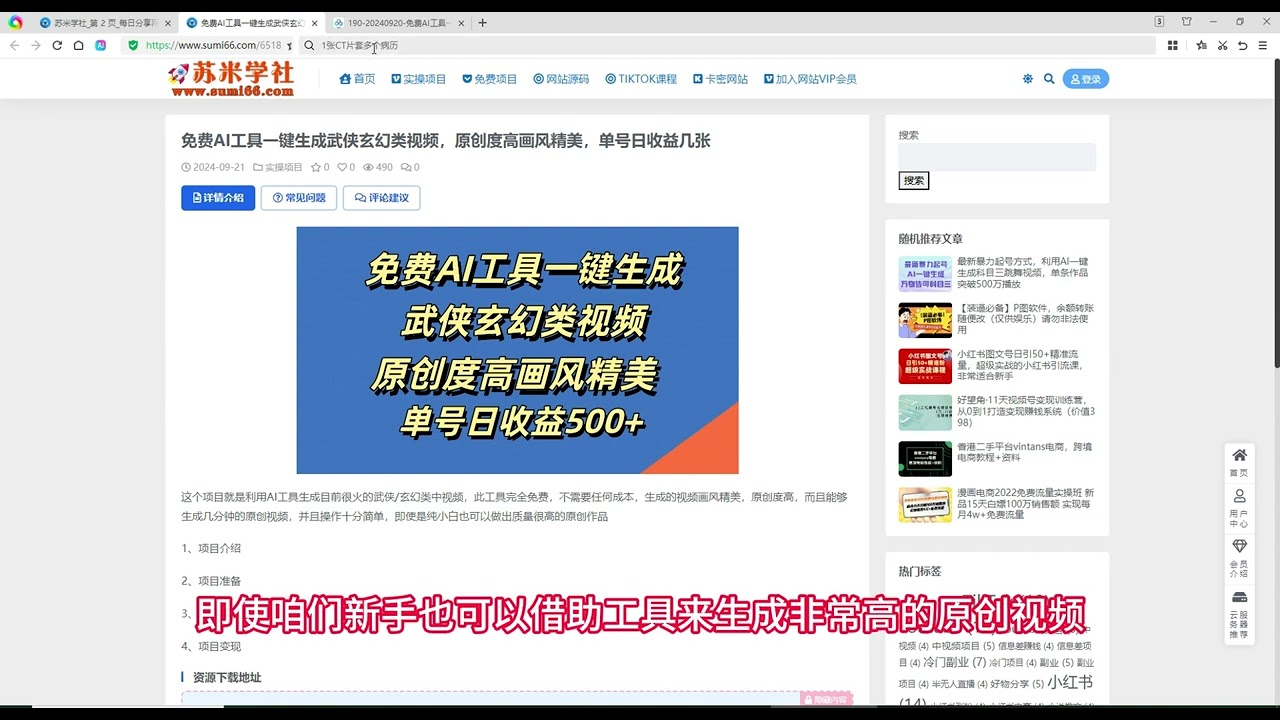Open the 实操项目 nav menu item

click(419, 79)
